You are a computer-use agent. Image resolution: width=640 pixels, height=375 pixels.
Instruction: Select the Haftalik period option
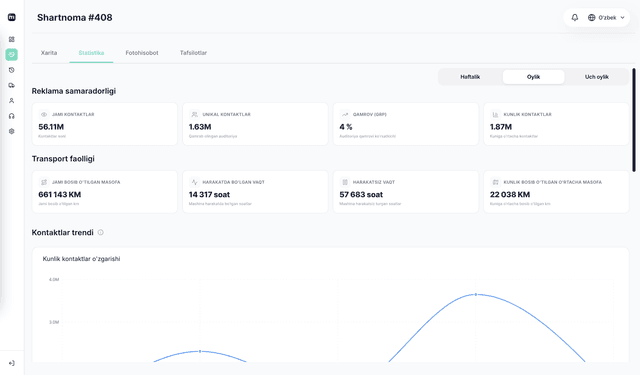point(470,77)
